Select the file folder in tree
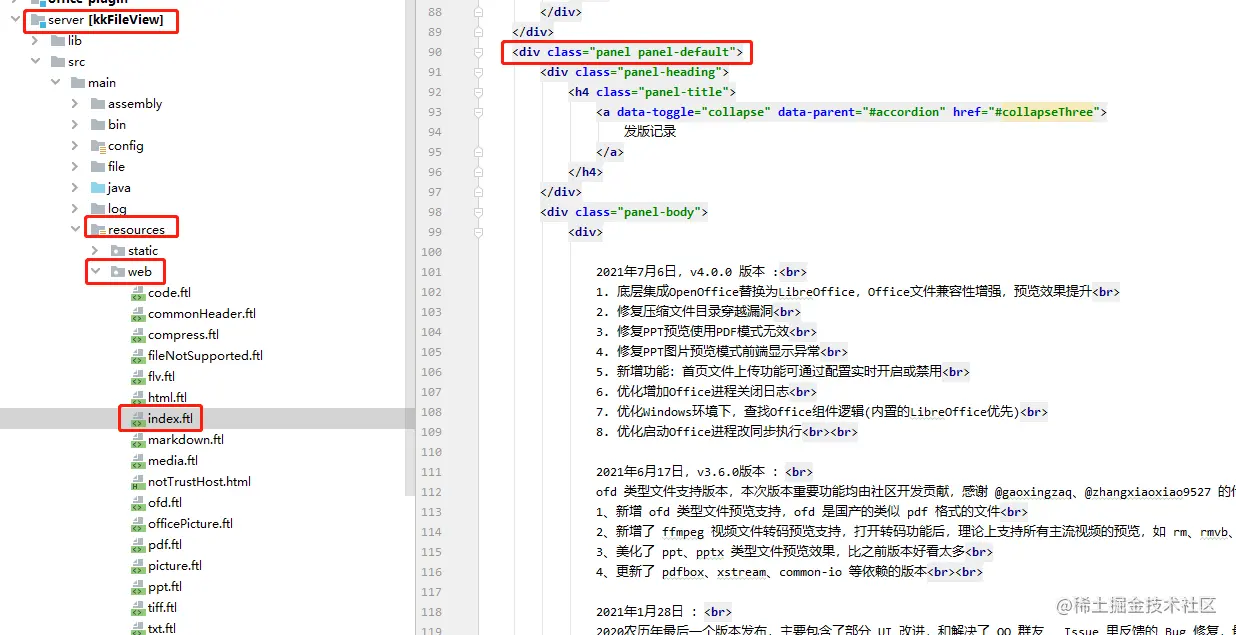This screenshot has width=1236, height=635. click(x=116, y=167)
